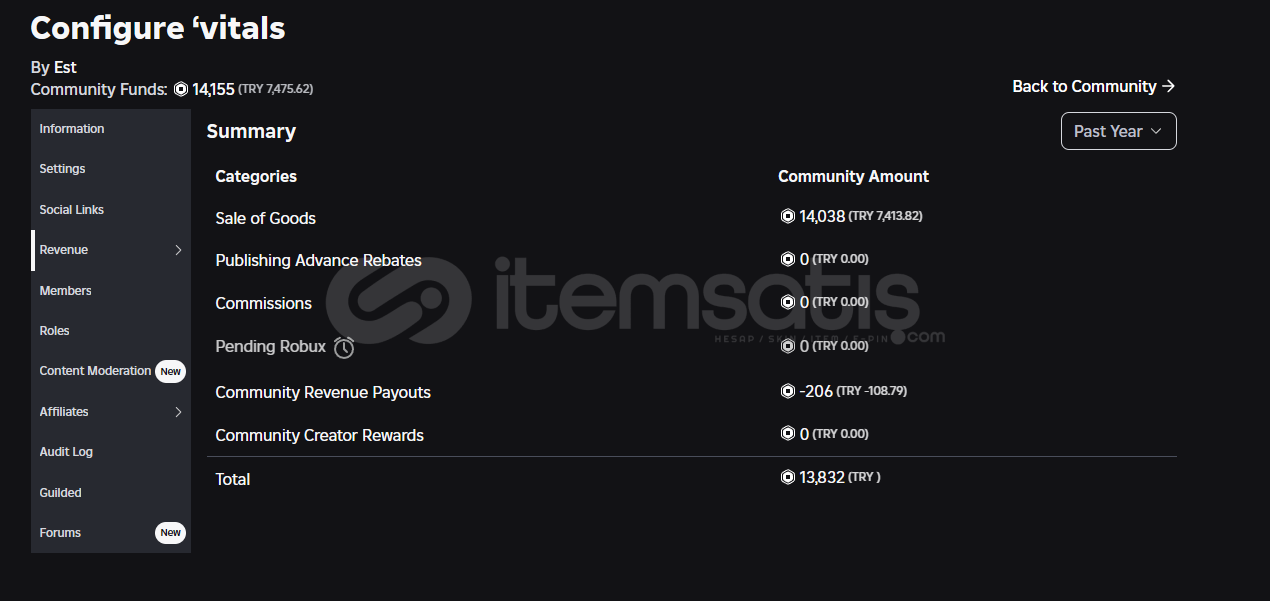Screen dimensions: 1270x601
Task: Go to the Members sidebar section
Action: tap(65, 291)
